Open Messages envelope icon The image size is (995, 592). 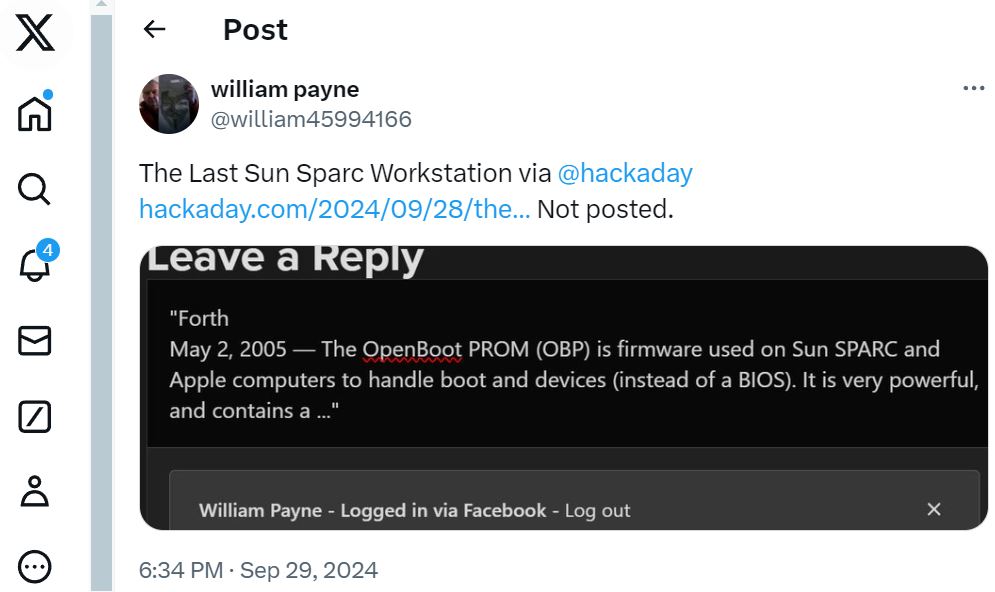tap(34, 341)
